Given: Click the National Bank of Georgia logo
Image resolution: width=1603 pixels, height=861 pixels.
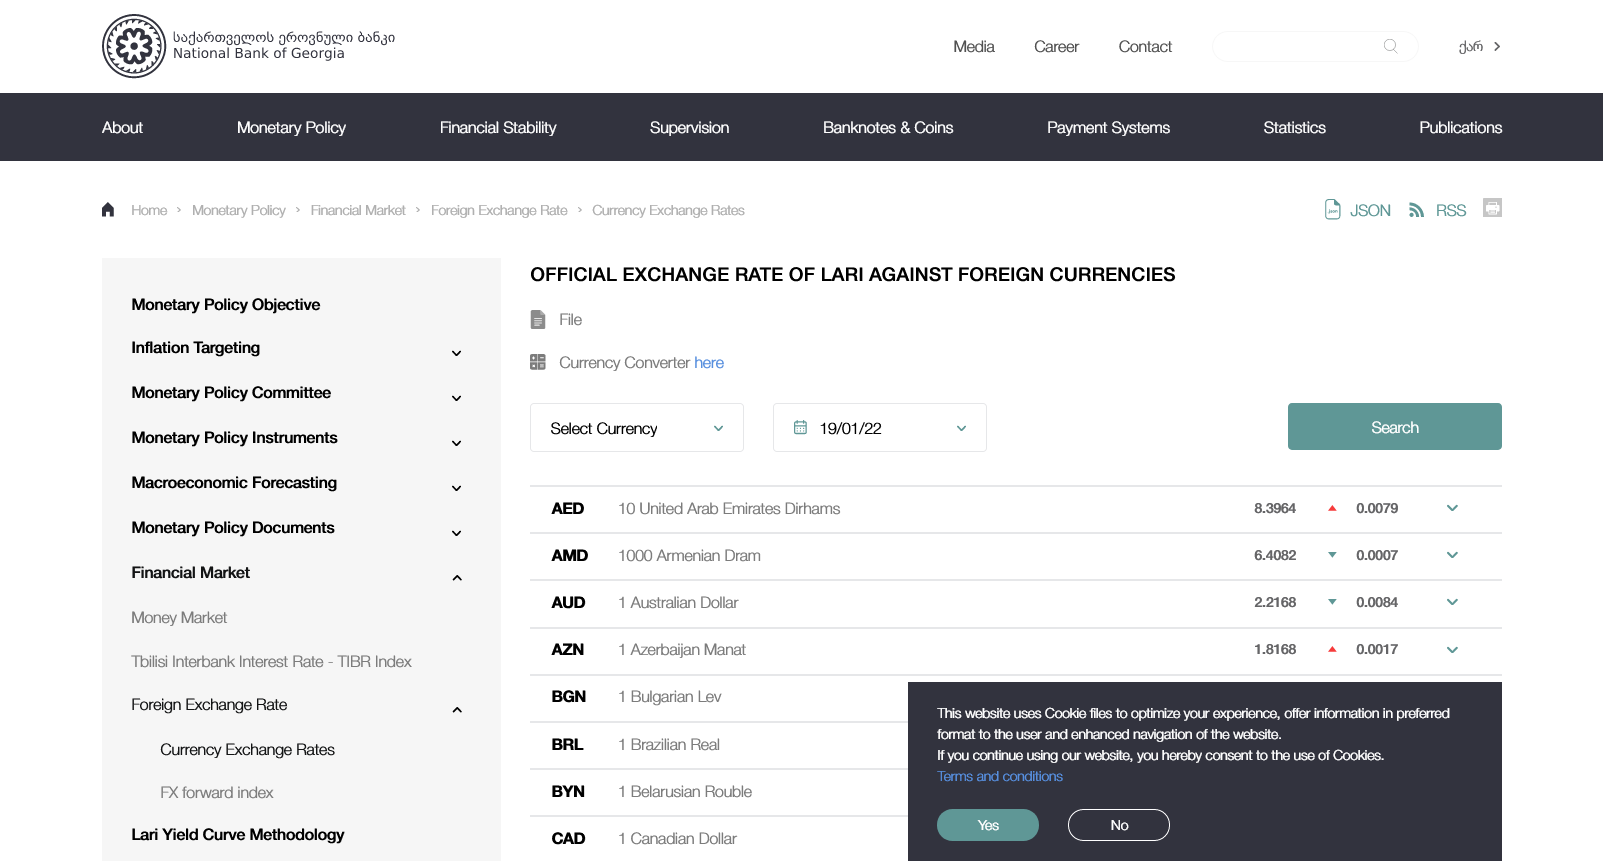Looking at the screenshot, I should (x=134, y=46).
